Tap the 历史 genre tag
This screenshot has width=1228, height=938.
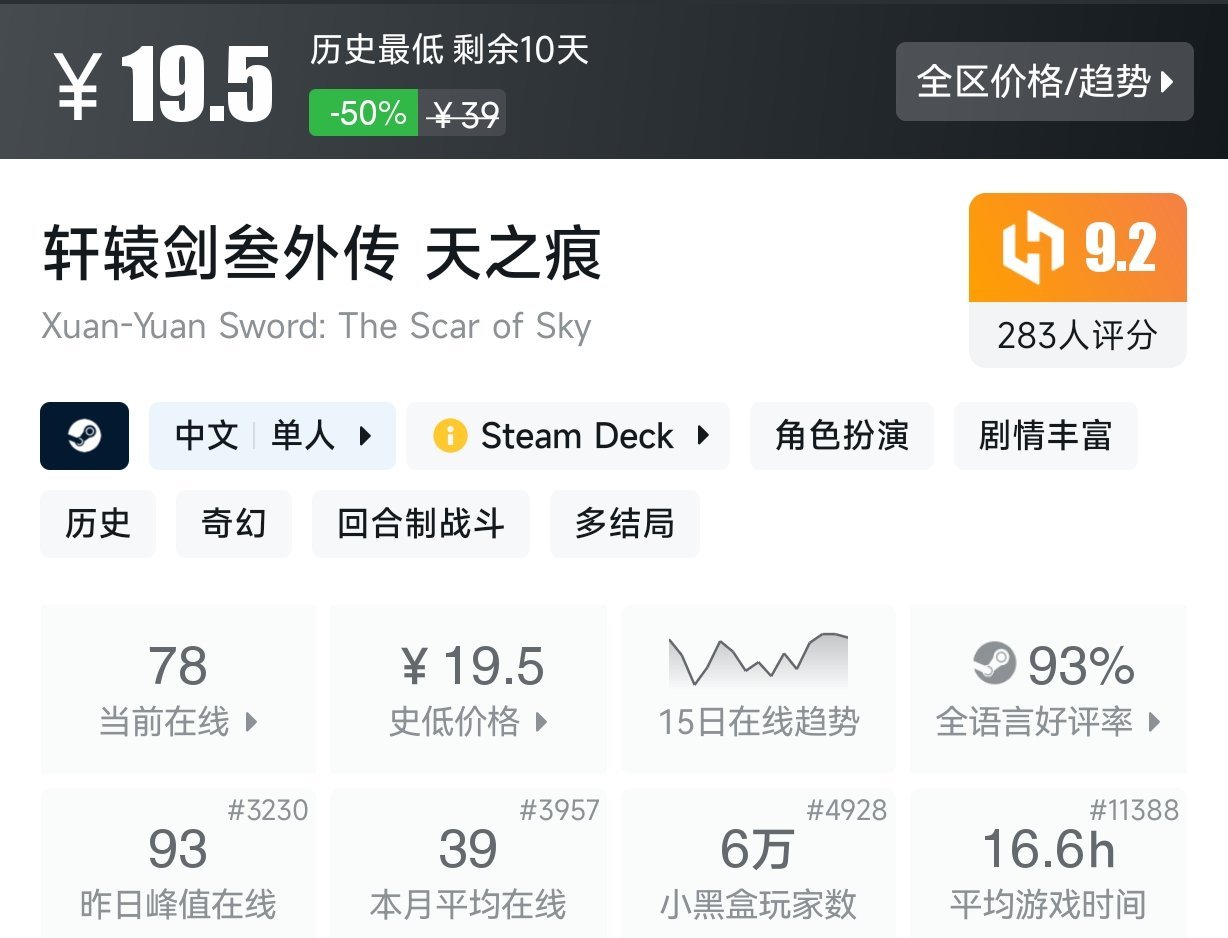[x=98, y=524]
